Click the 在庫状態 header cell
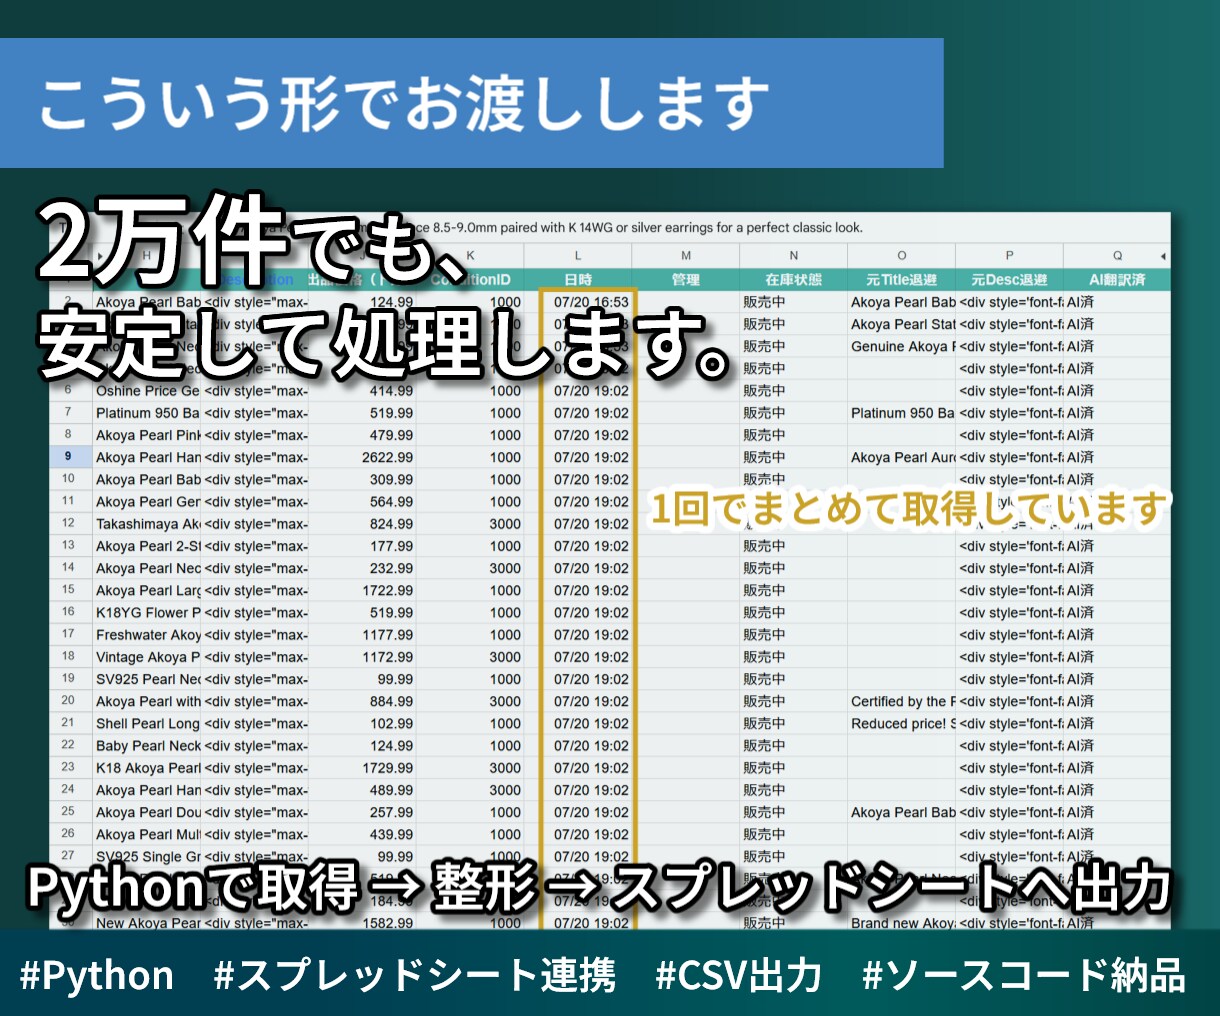This screenshot has height=1016, width=1220. [794, 280]
